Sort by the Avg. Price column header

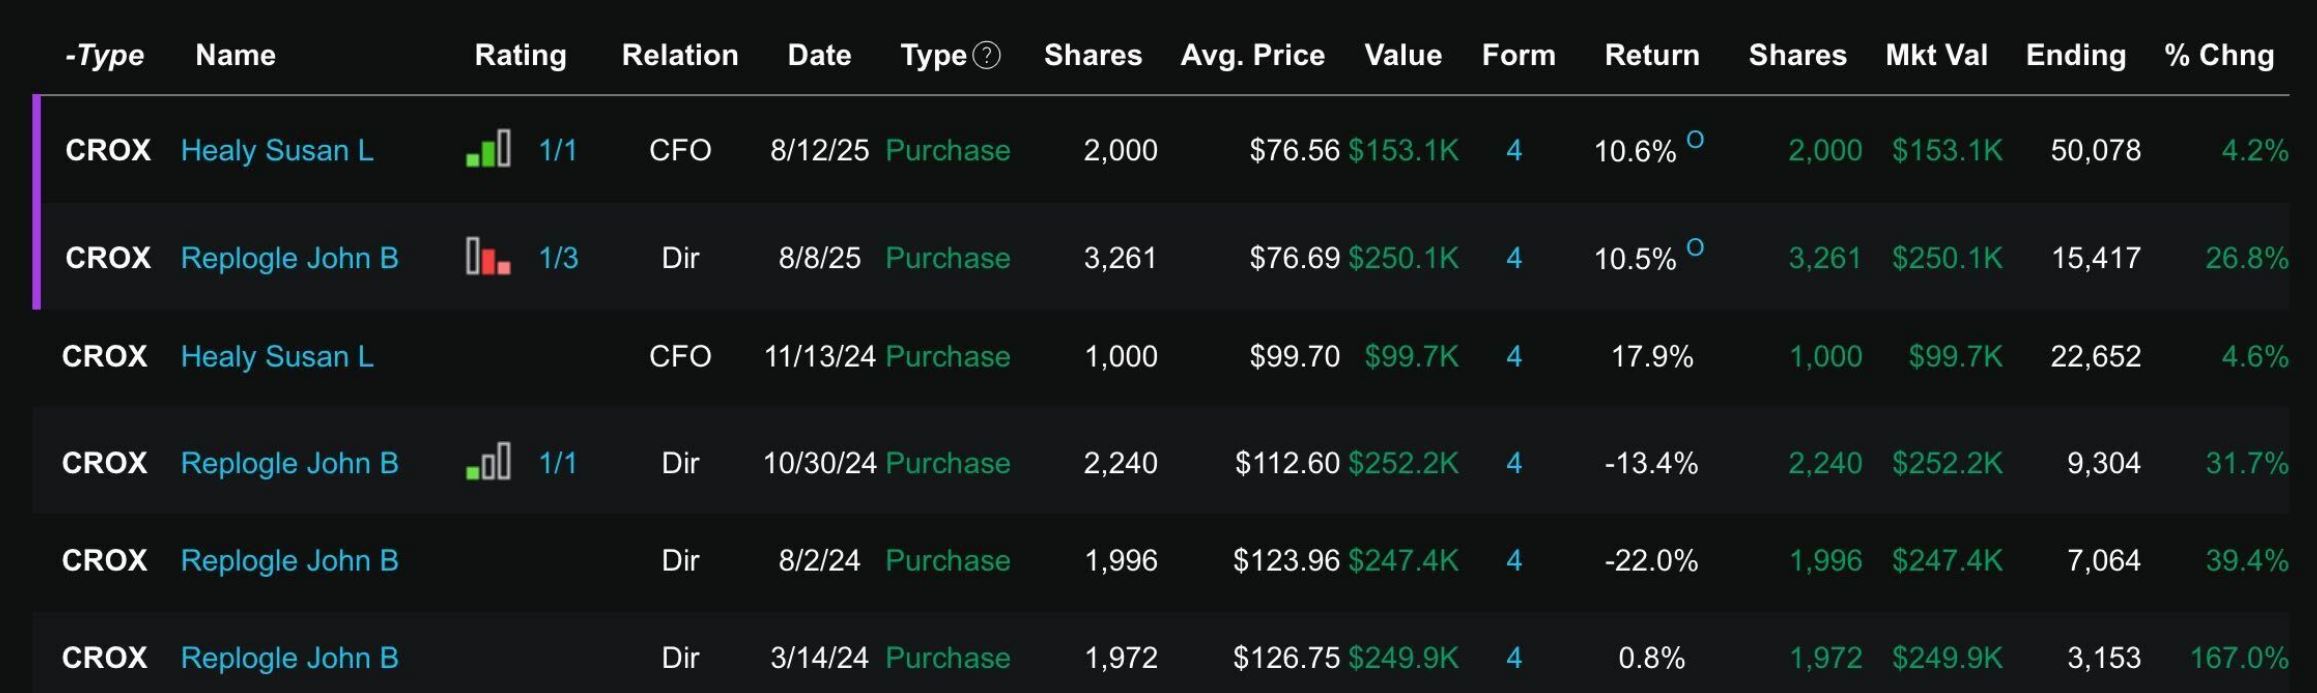pyautogui.click(x=1252, y=55)
